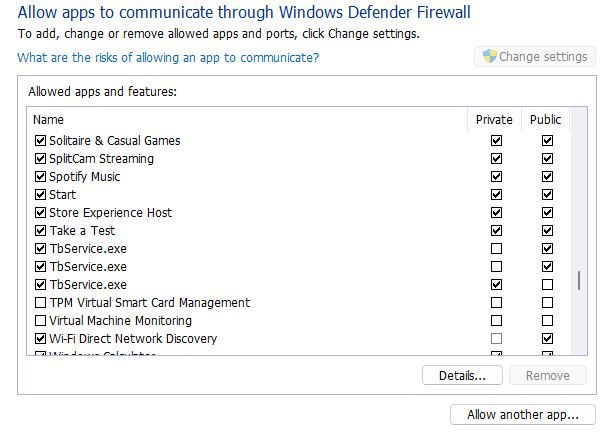
Task: Open the risks of allowing an app link
Action: (x=168, y=58)
